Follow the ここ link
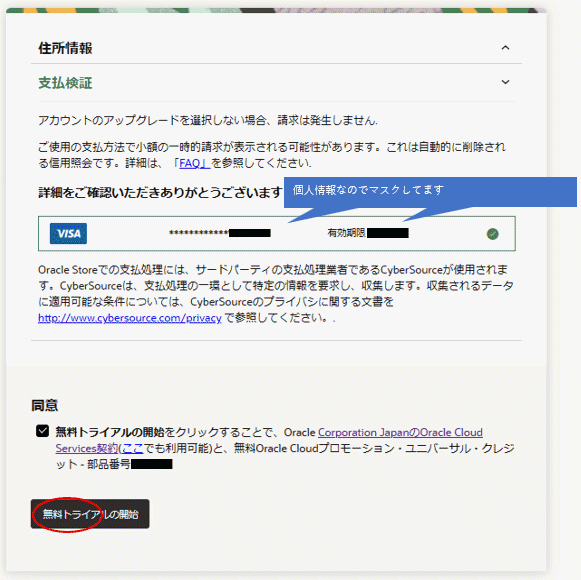The image size is (581, 580). [132, 448]
